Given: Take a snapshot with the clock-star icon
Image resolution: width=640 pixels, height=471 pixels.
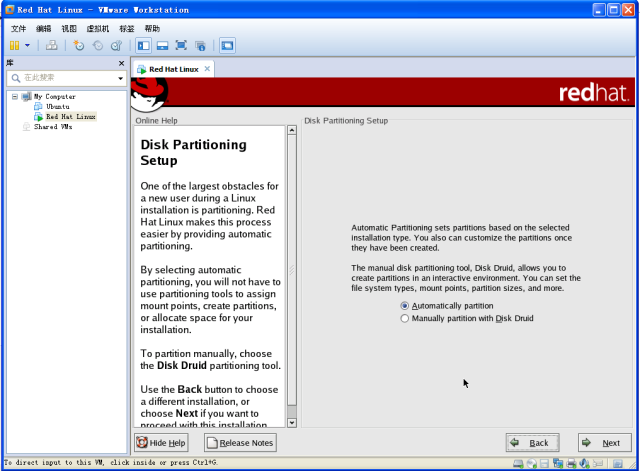Looking at the screenshot, I should [78, 45].
